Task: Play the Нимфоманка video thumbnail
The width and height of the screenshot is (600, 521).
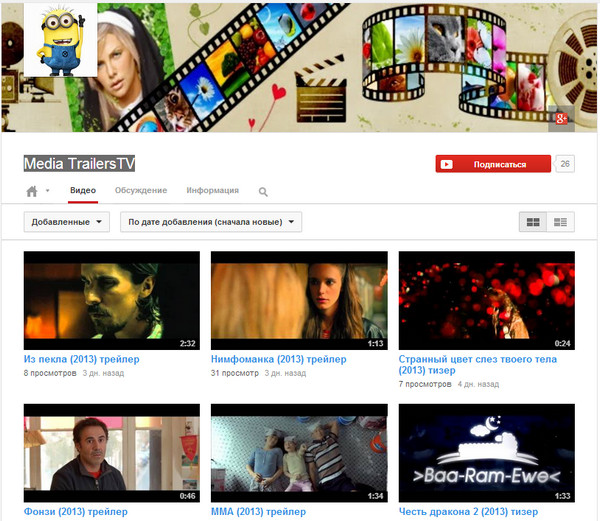Action: click(299, 300)
